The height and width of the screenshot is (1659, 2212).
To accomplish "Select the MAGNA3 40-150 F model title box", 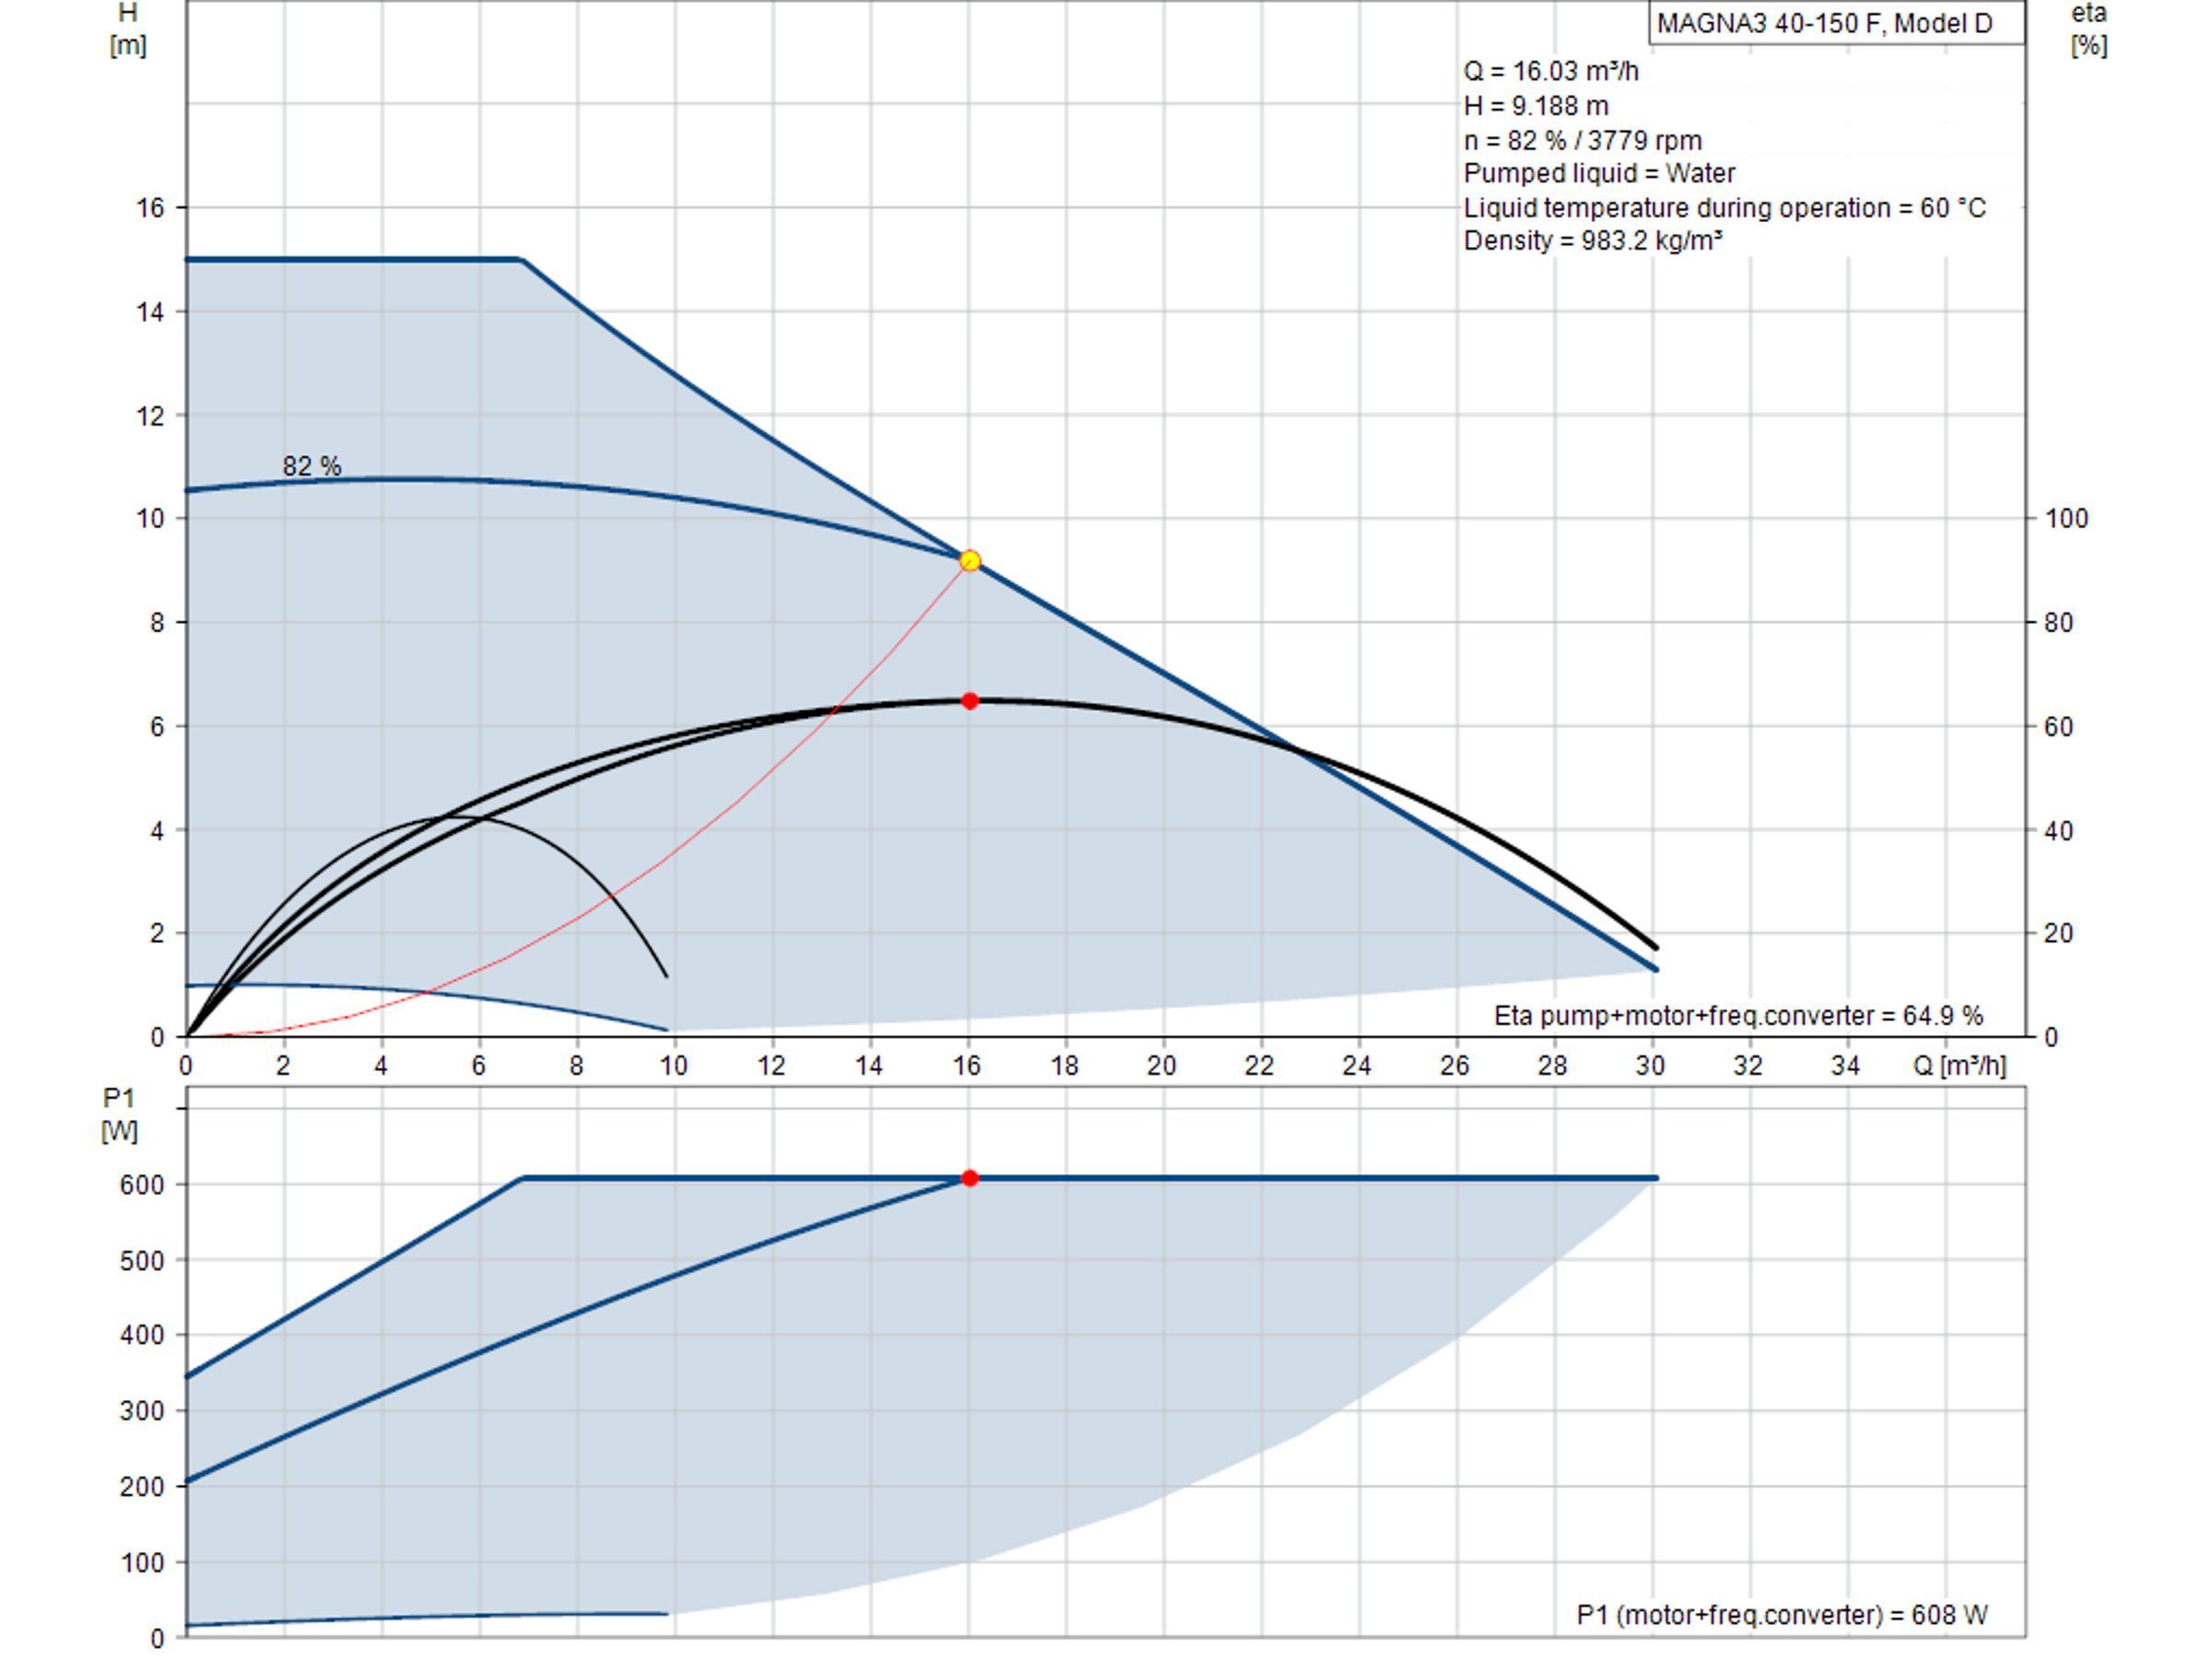I will (x=1836, y=23).
